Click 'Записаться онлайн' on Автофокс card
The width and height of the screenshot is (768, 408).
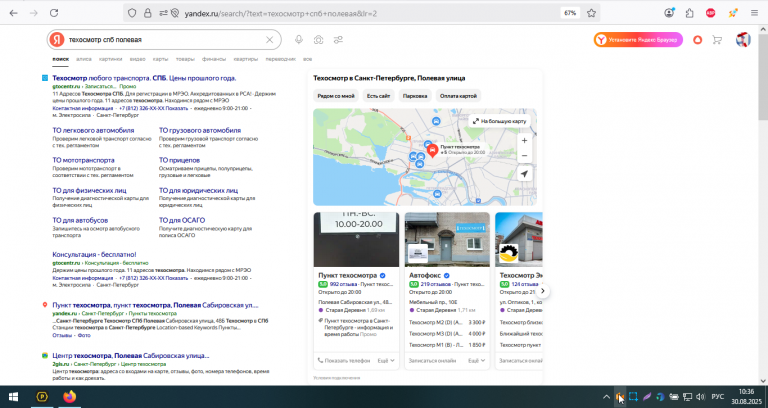(x=432, y=360)
